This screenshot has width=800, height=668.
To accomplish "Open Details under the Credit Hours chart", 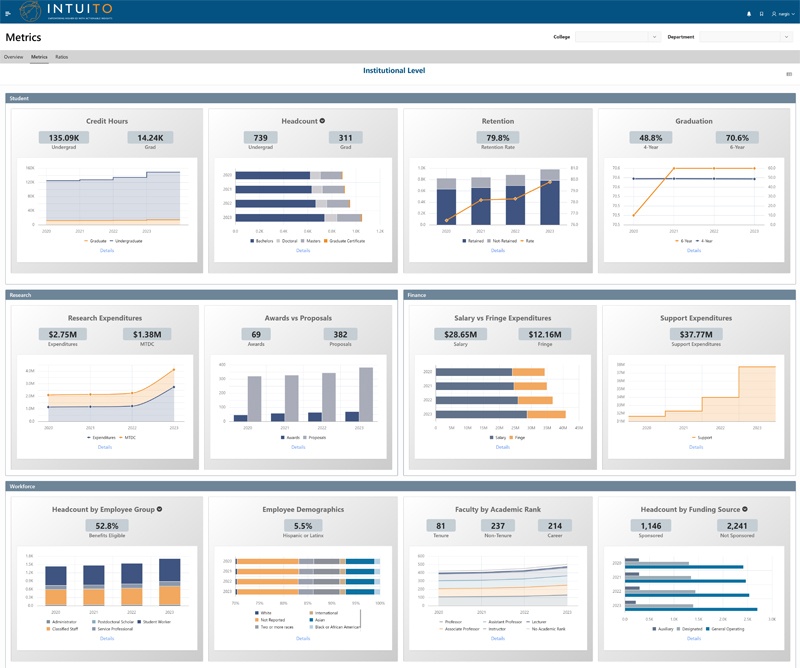I will coord(107,250).
